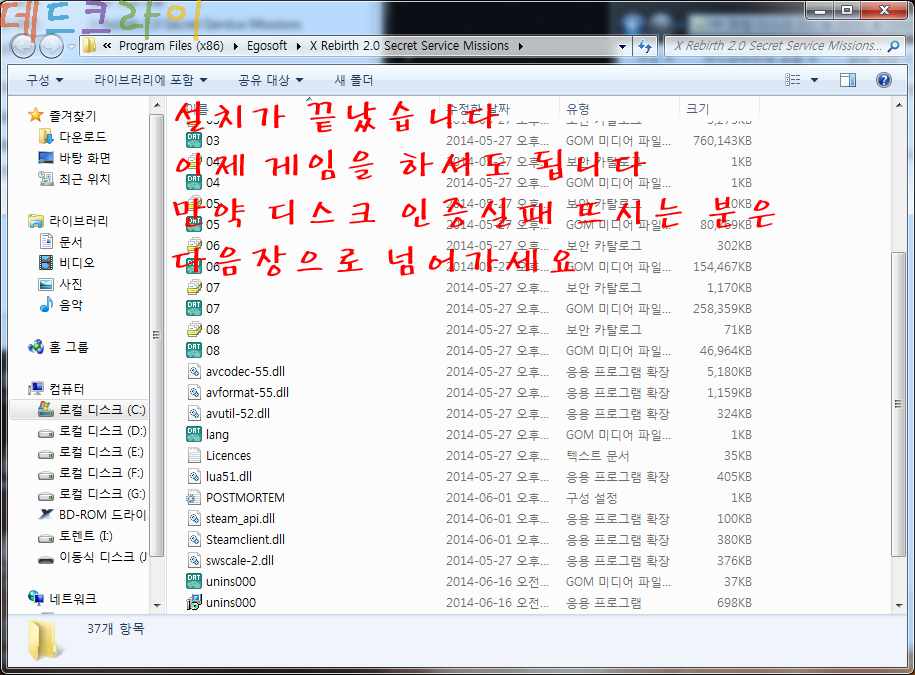Click the unins000 application uninstaller file
Viewport: 915px width, 675px height.
pos(230,603)
